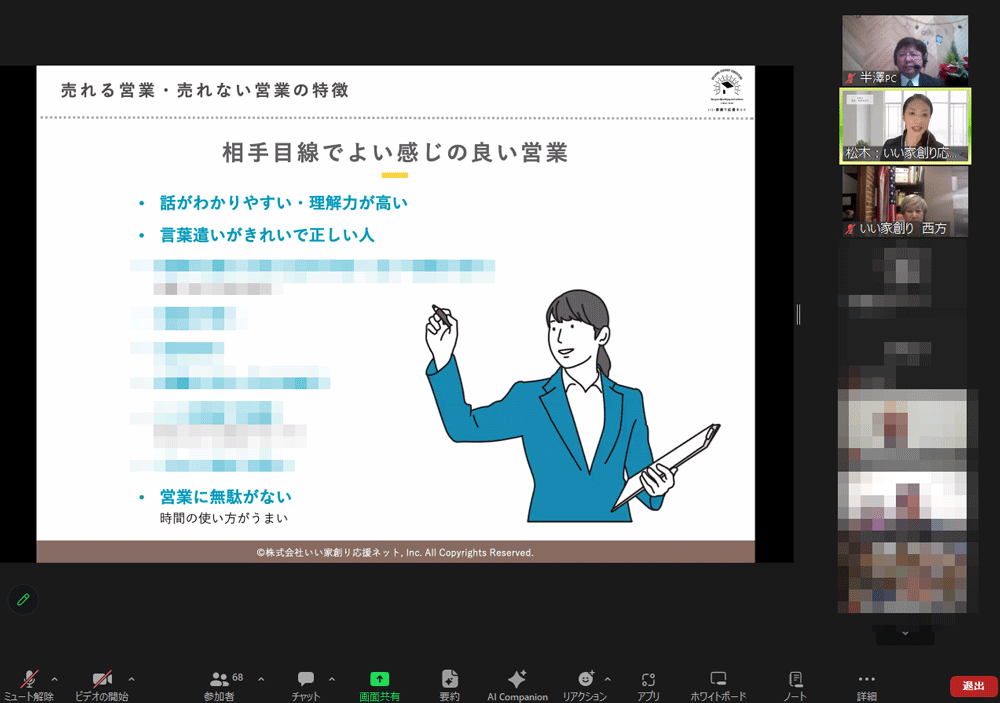The width and height of the screenshot is (1000, 703).
Task: Click the divider handle beside shared slide
Action: [x=798, y=314]
